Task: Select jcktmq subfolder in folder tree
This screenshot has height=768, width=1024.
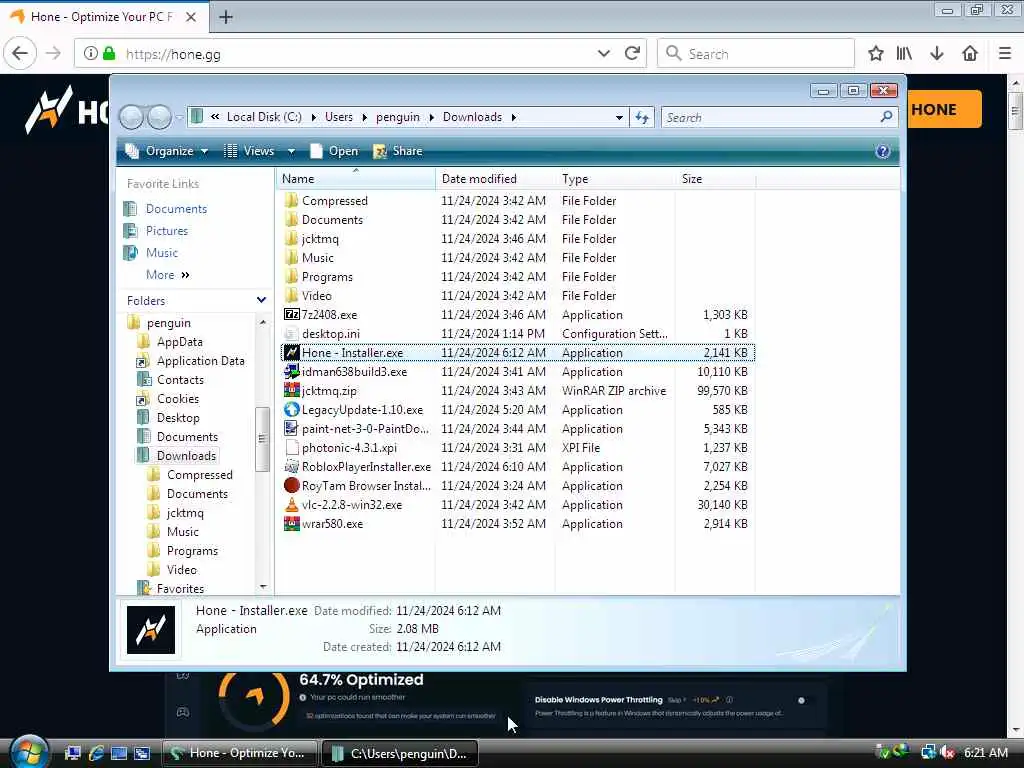Action: pyautogui.click(x=185, y=513)
